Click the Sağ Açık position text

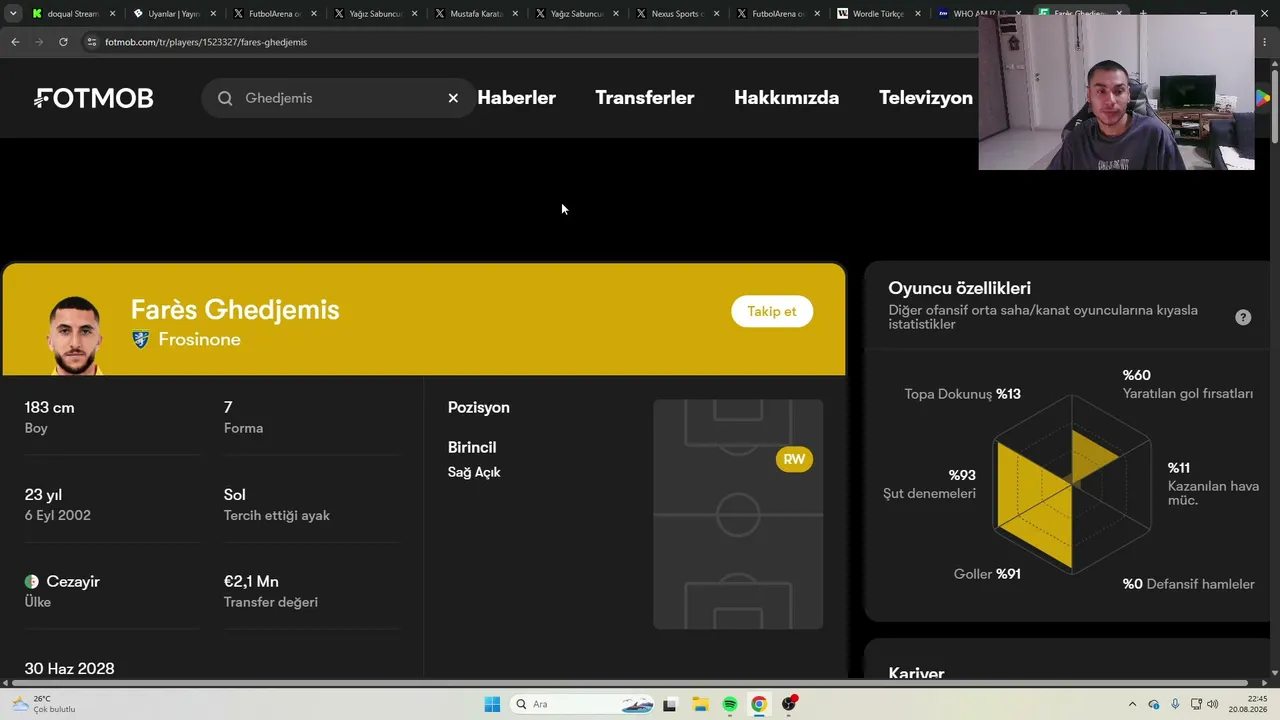[474, 472]
